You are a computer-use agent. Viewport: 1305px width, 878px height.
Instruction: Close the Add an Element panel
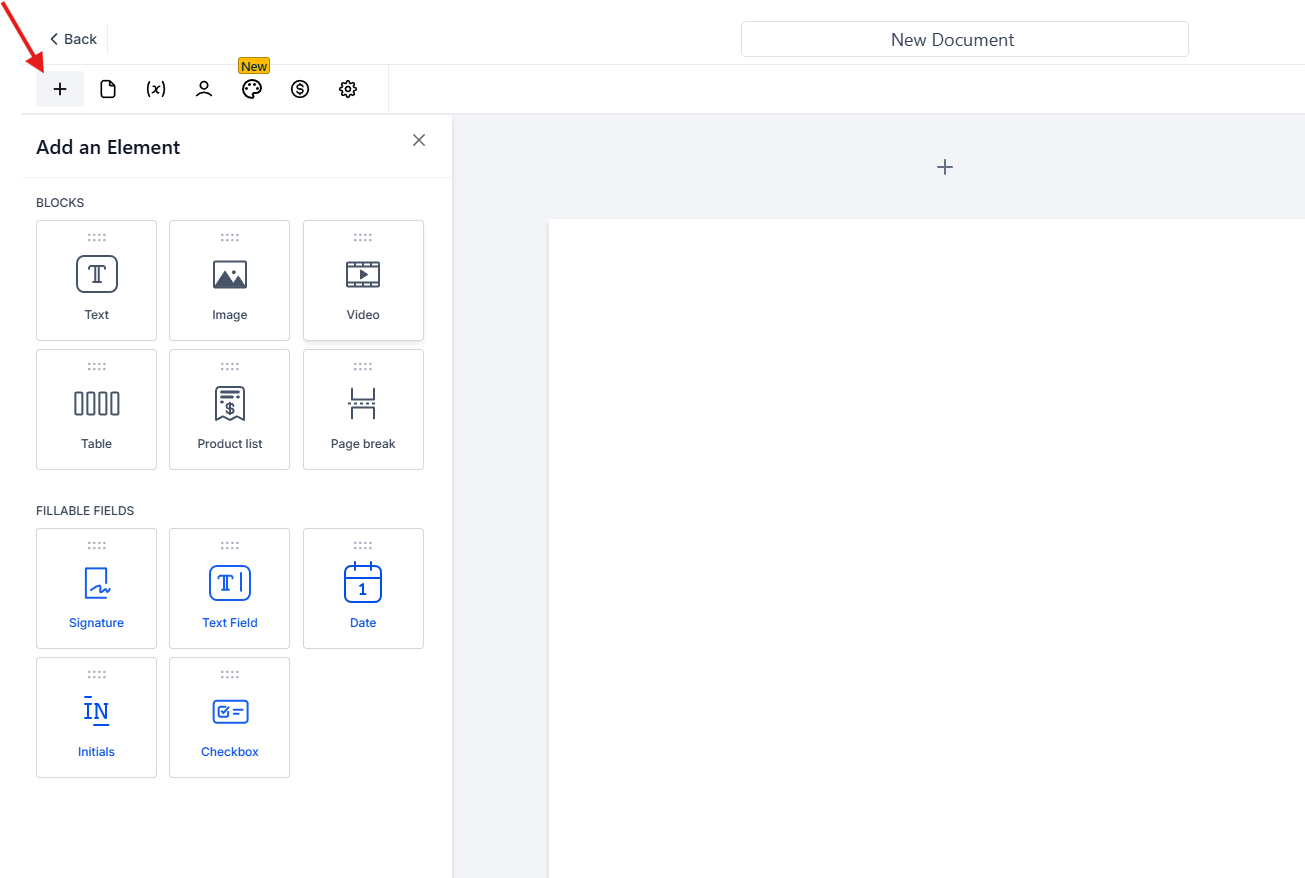point(419,140)
